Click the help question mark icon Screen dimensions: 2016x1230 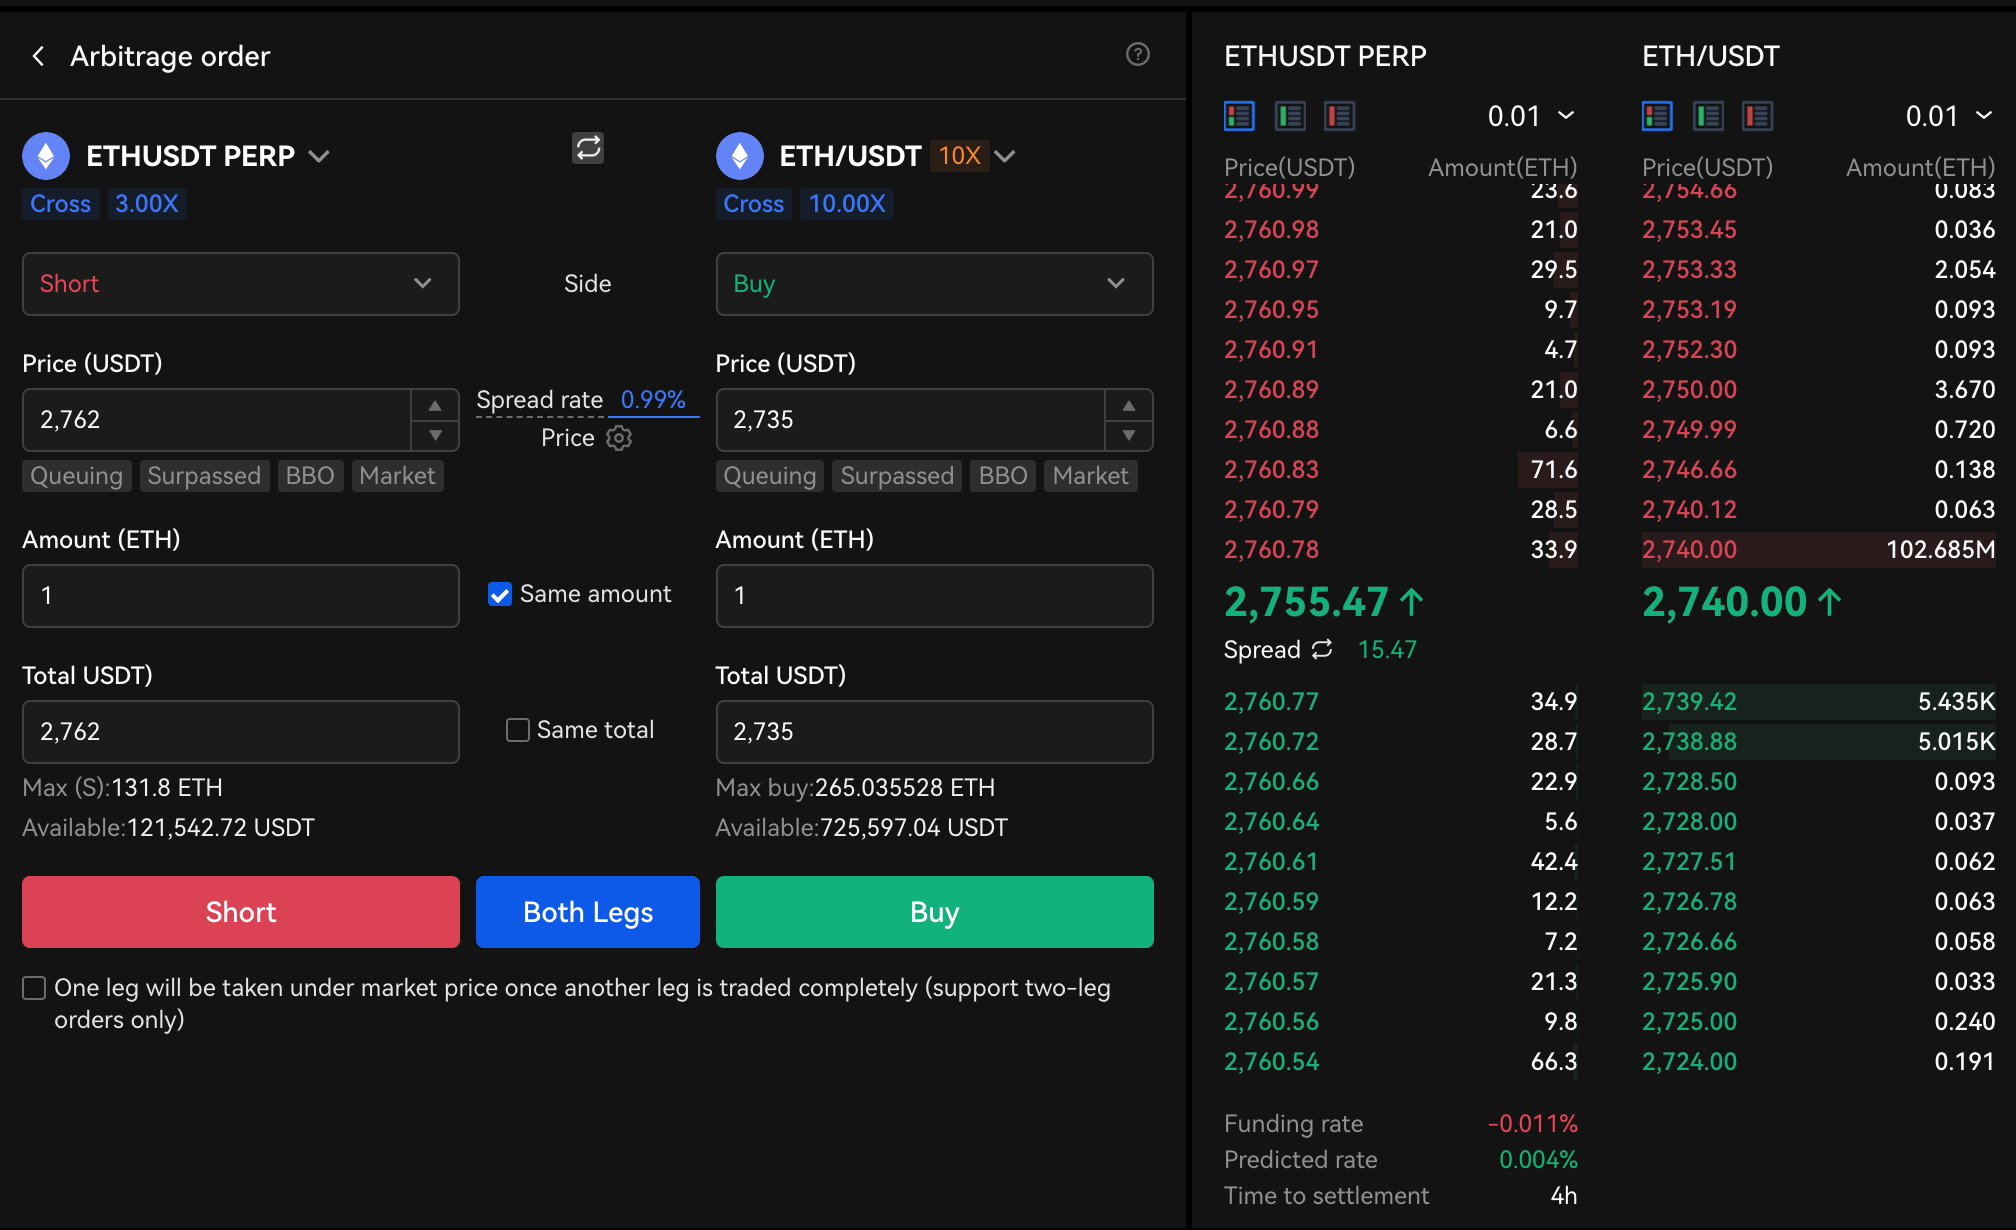[1137, 55]
